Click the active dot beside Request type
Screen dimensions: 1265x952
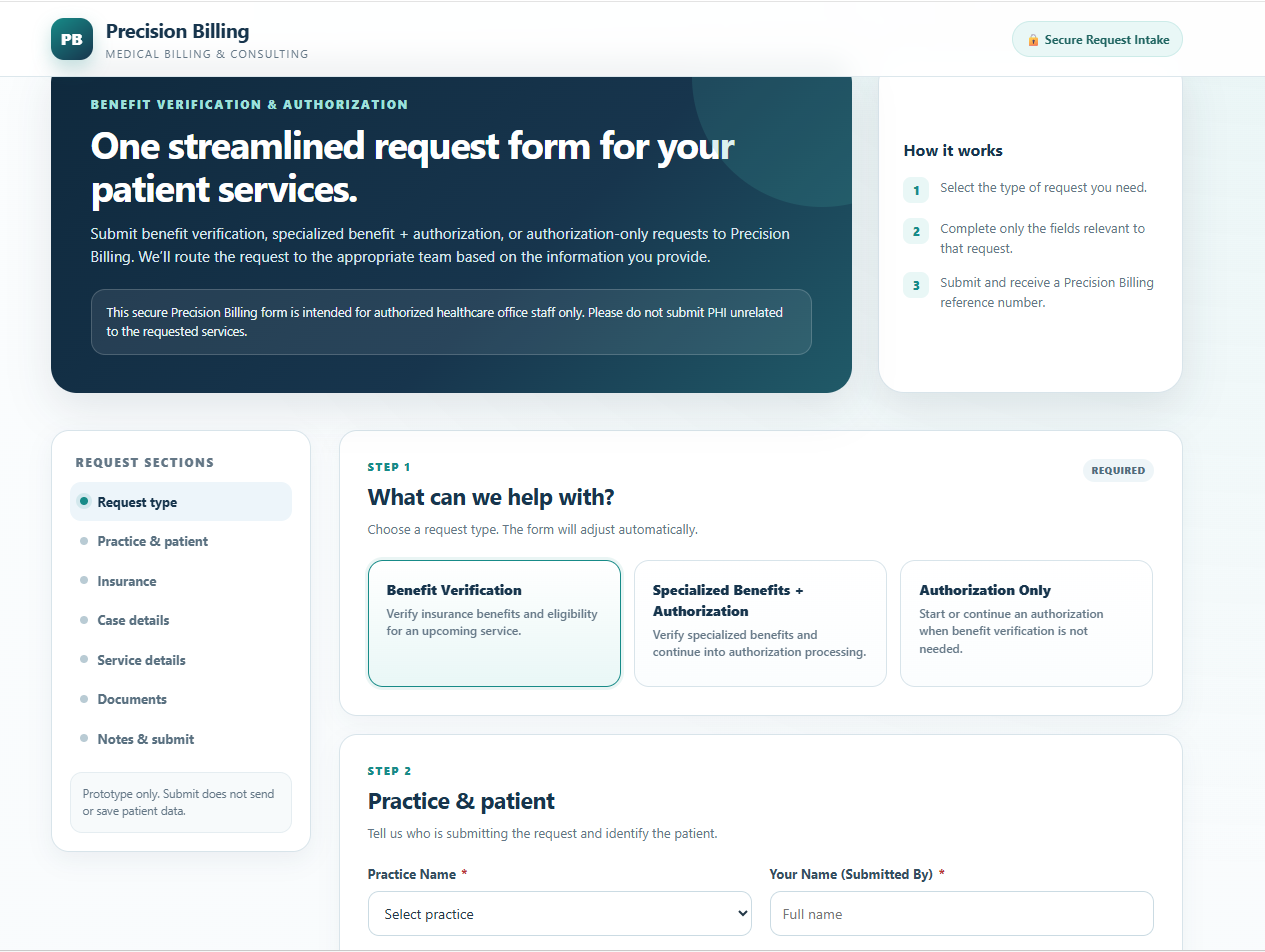coord(84,502)
